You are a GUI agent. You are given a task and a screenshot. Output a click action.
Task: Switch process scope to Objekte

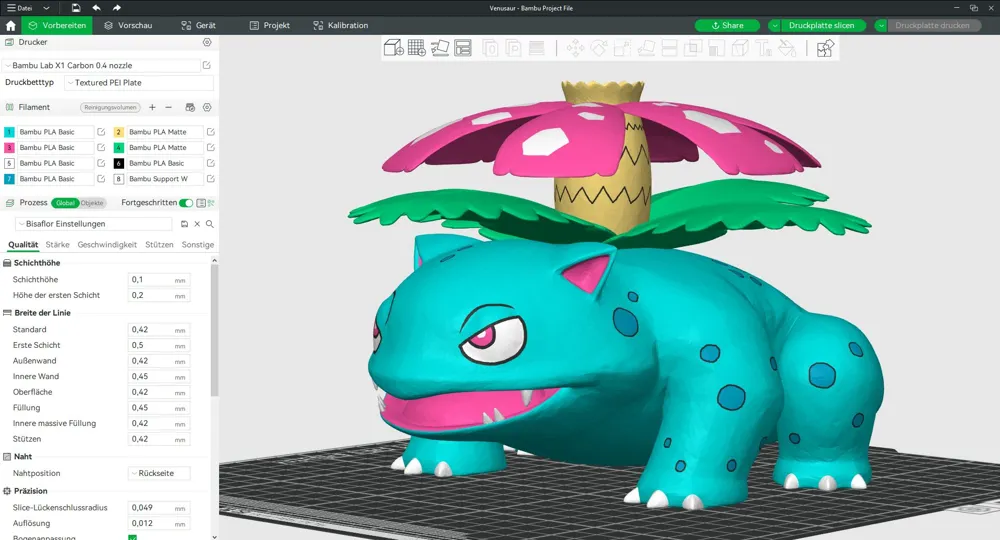pos(92,203)
